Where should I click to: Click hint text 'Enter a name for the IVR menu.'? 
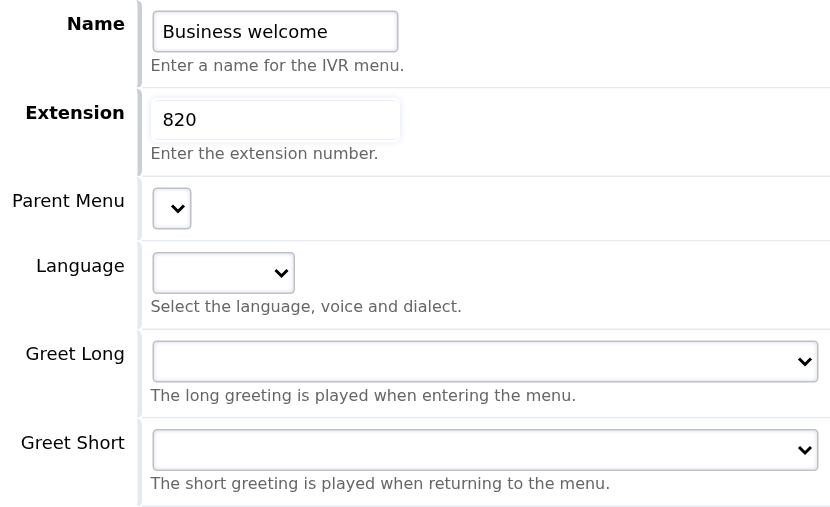(x=277, y=66)
